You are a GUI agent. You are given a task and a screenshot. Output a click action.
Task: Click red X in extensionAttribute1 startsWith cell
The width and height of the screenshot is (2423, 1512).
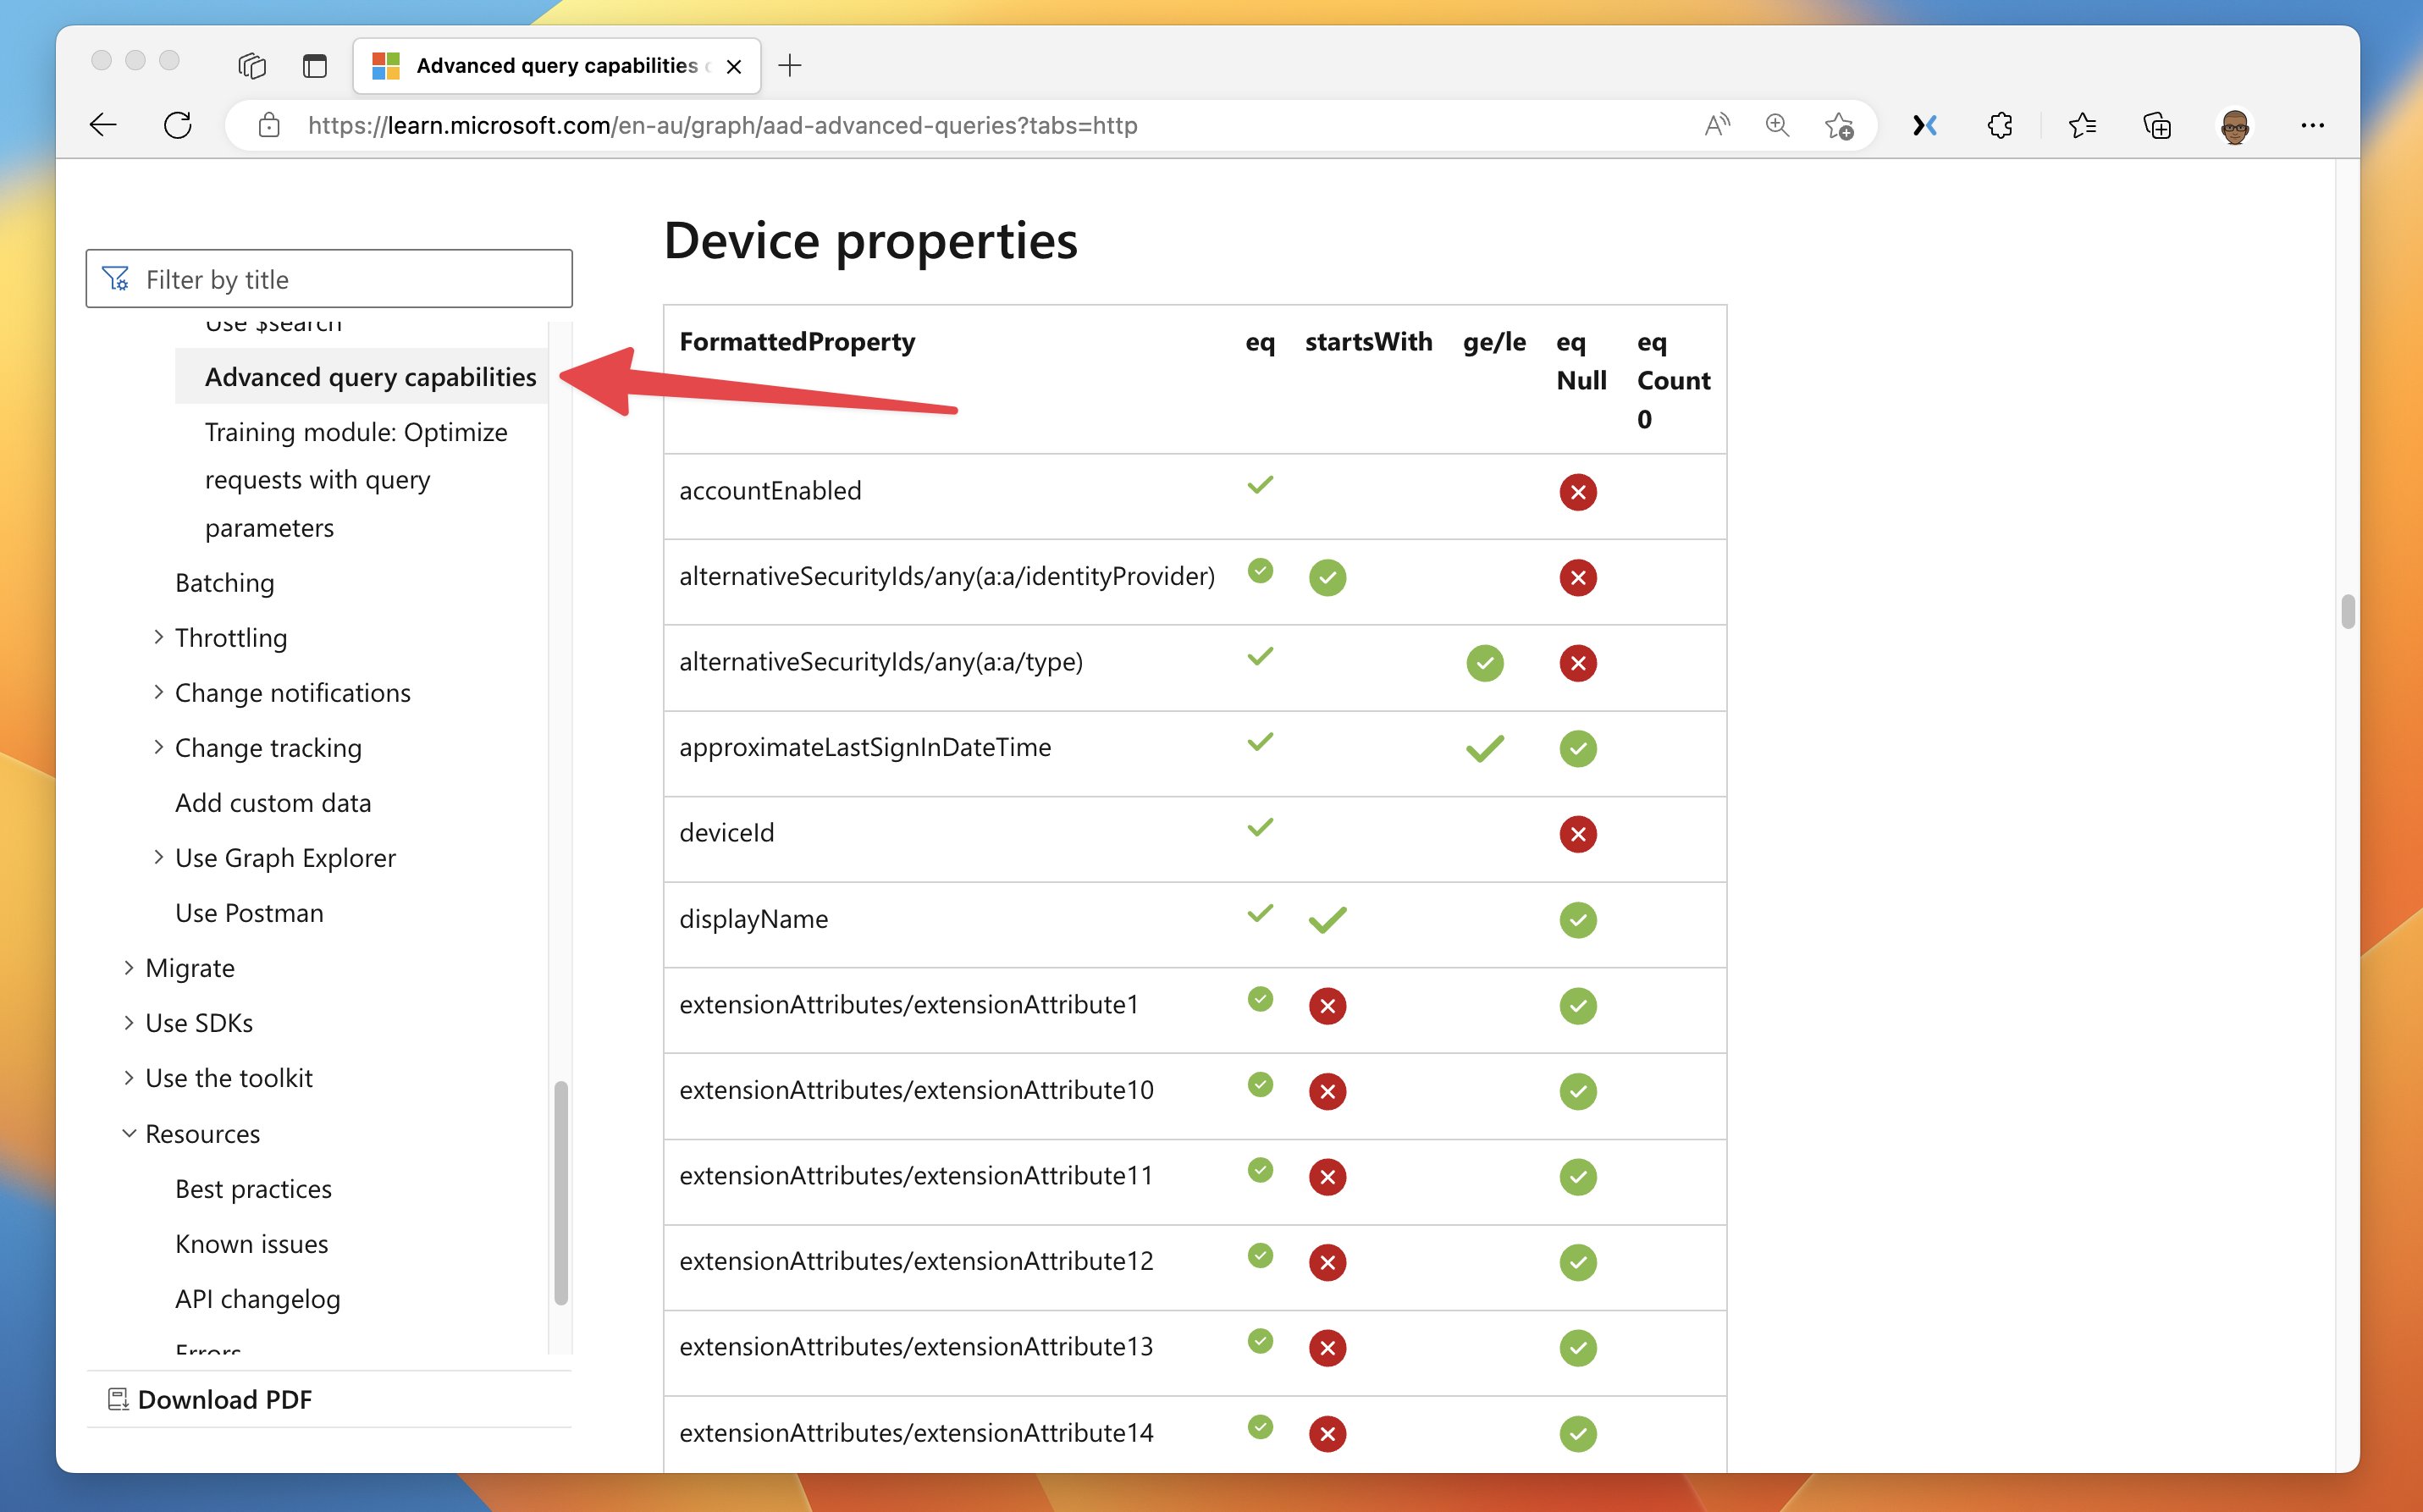1327,1006
